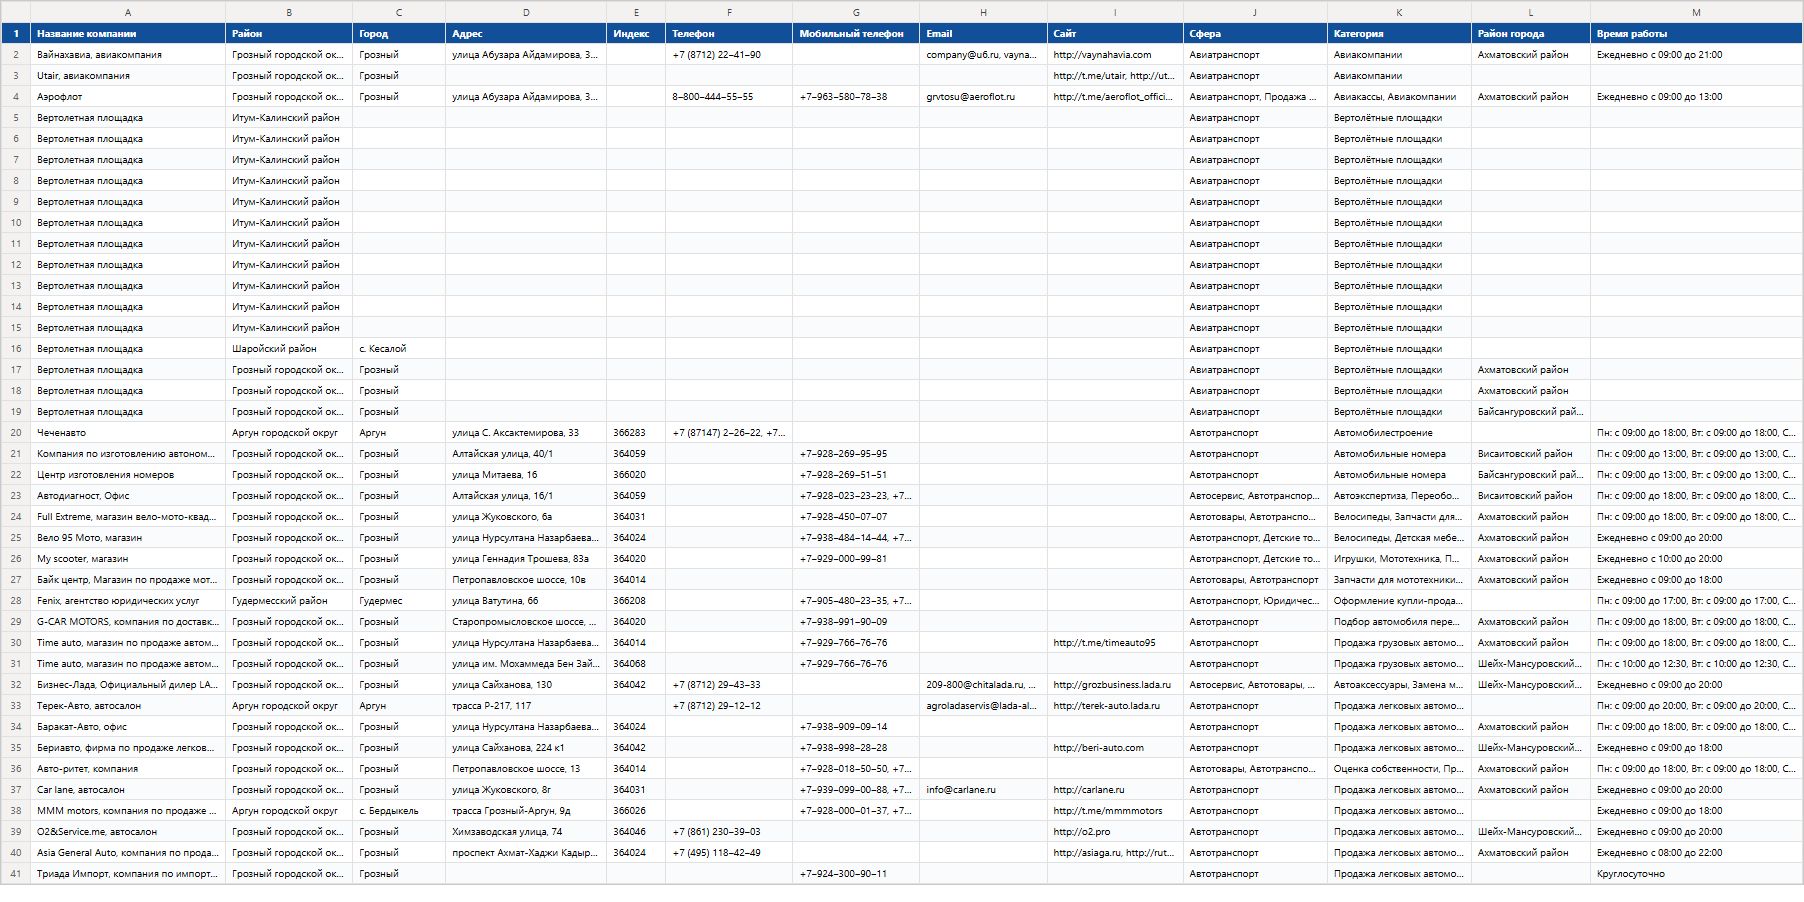Viewport: 1804px width, 902px height.
Task: Click address 'улица С. Аксактемирова, 33'
Action: 526,433
